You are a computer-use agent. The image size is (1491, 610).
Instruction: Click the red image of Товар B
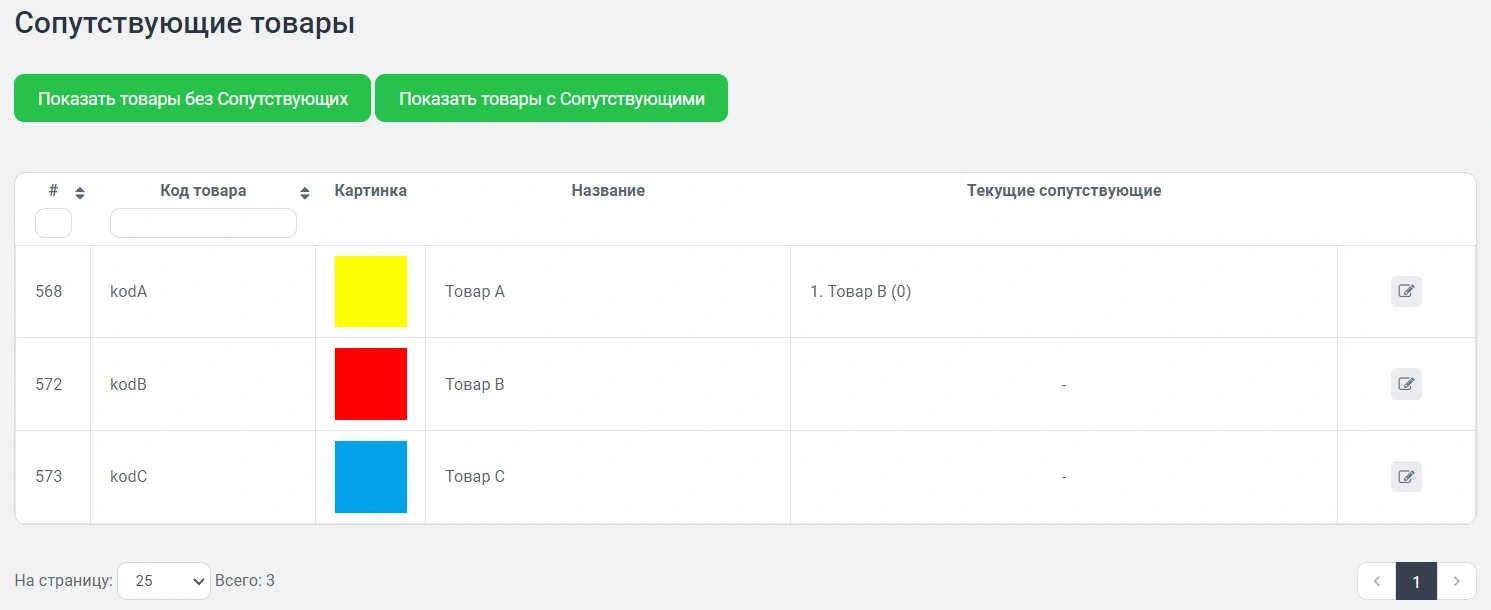[371, 384]
